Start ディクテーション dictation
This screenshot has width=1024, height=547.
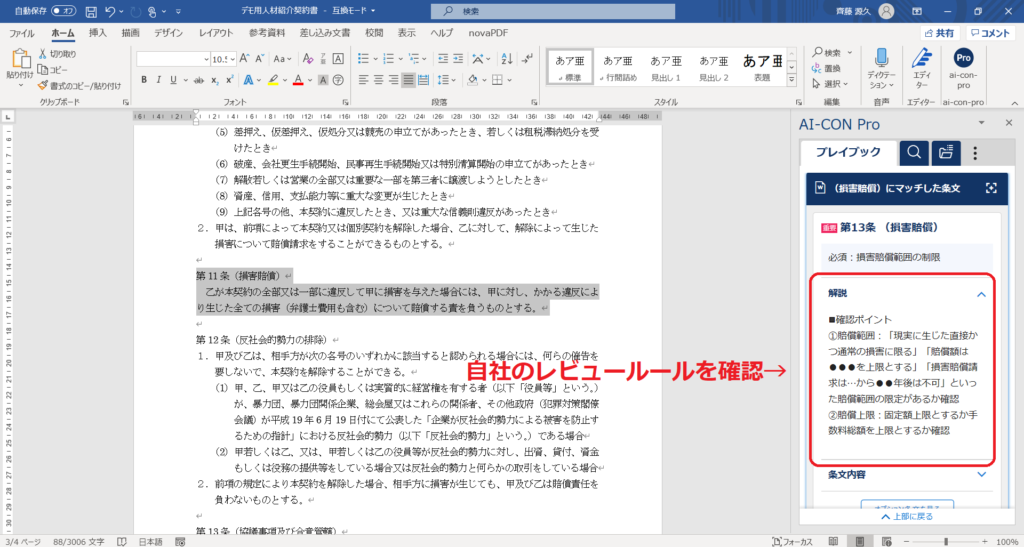pos(881,68)
